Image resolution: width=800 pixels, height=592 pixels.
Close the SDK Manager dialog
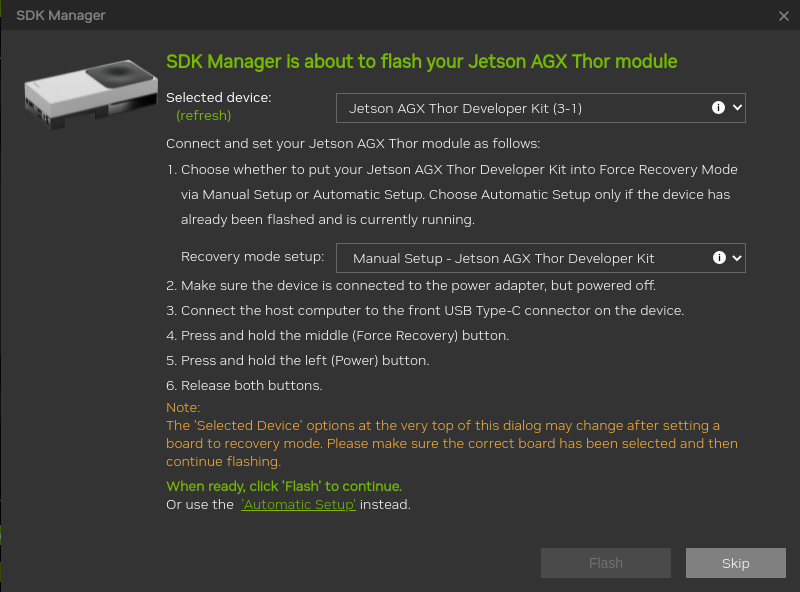point(784,16)
